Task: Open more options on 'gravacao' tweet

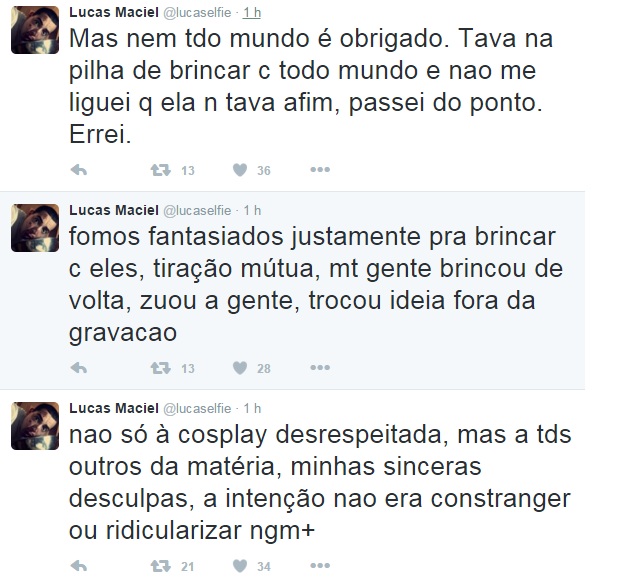Action: [320, 367]
